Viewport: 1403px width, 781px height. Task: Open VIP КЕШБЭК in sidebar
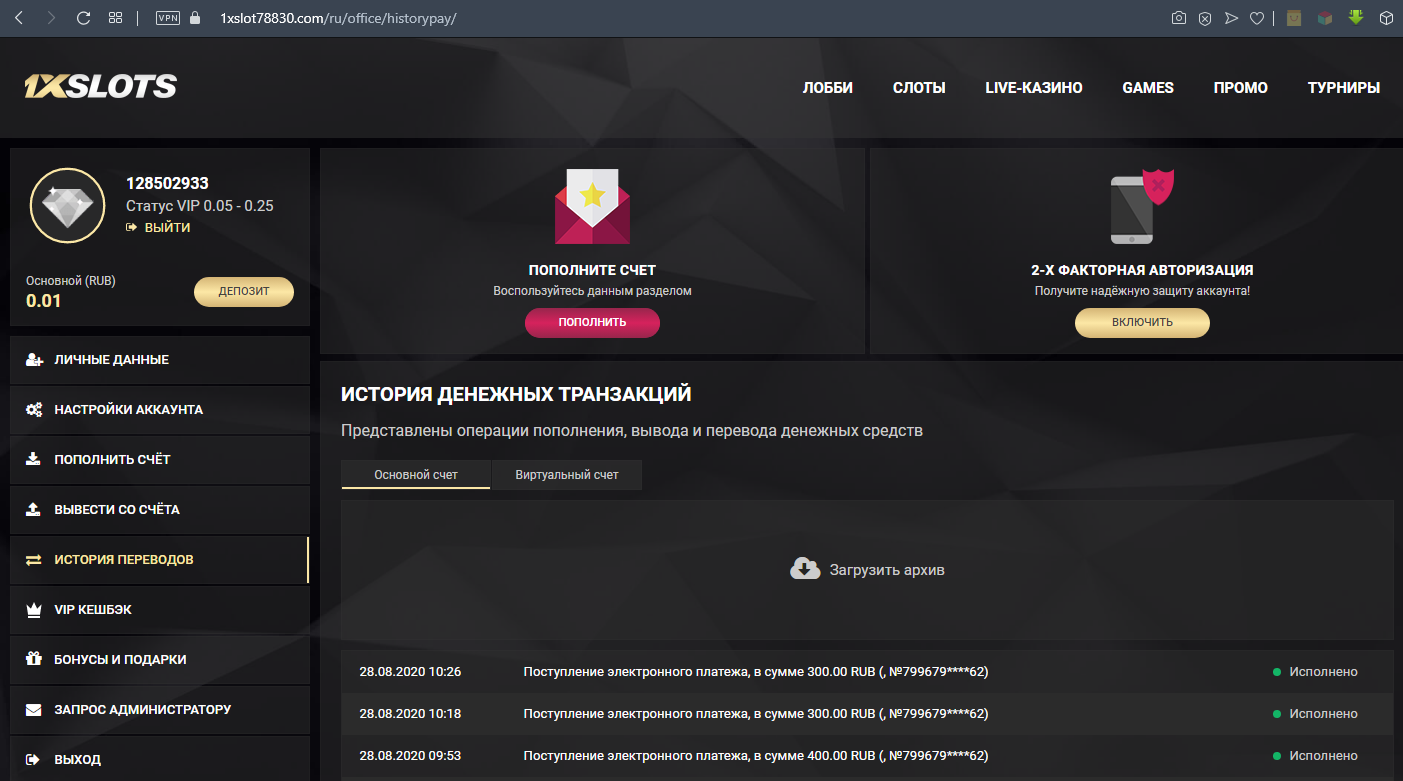(160, 610)
